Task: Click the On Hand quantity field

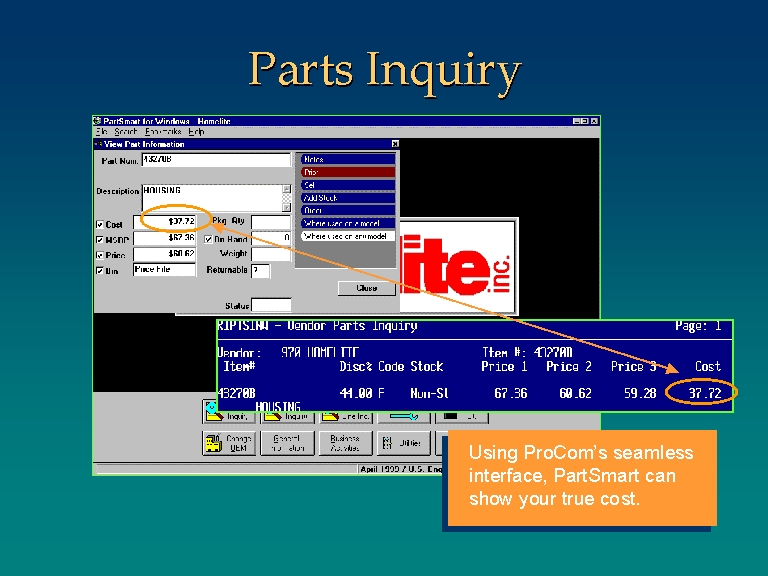Action: [x=271, y=238]
